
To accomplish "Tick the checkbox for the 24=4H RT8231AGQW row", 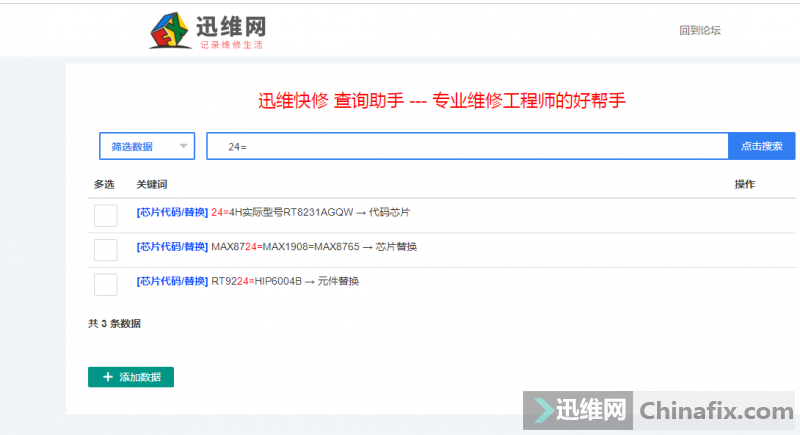I will (x=106, y=215).
